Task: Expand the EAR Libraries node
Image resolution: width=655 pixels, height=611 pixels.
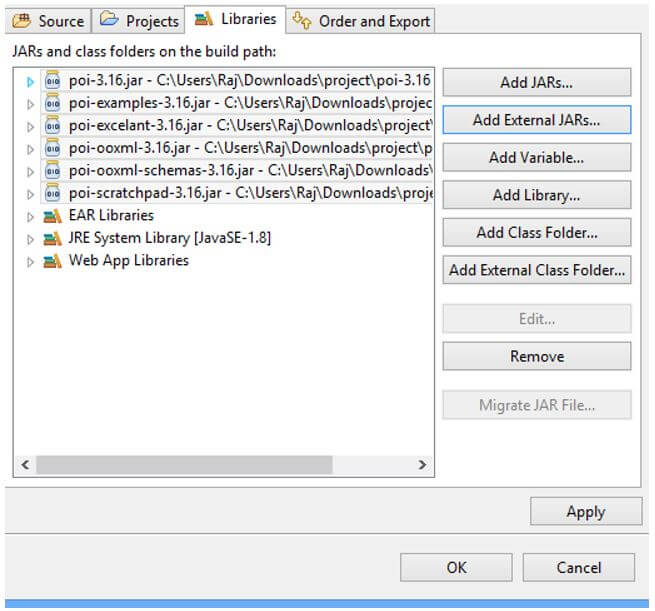Action: pos(30,217)
